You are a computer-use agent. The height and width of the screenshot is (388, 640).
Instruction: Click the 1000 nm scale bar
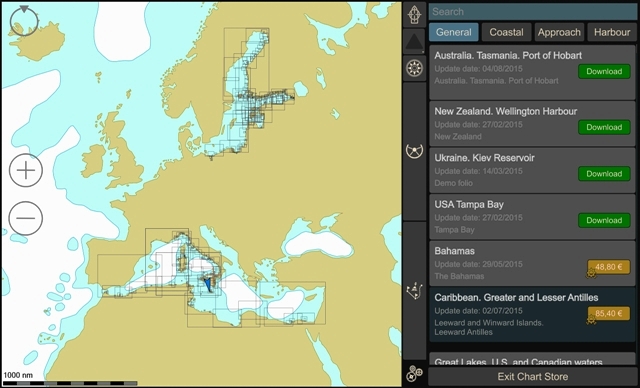pyautogui.click(x=70, y=383)
